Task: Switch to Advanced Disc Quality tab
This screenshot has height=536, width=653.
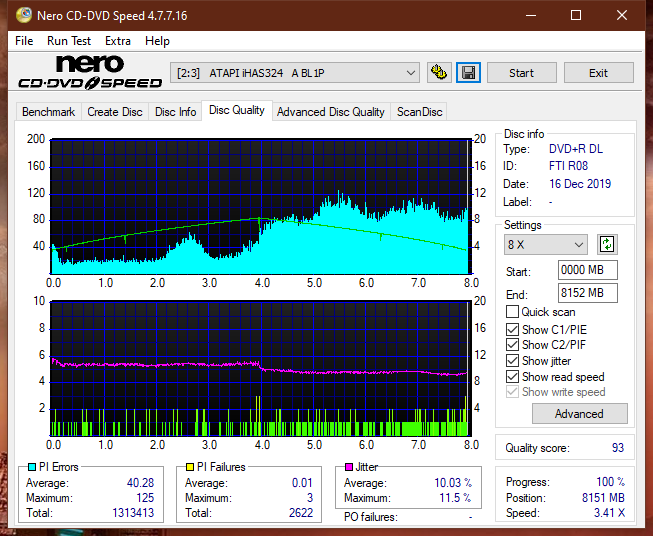Action: [331, 112]
